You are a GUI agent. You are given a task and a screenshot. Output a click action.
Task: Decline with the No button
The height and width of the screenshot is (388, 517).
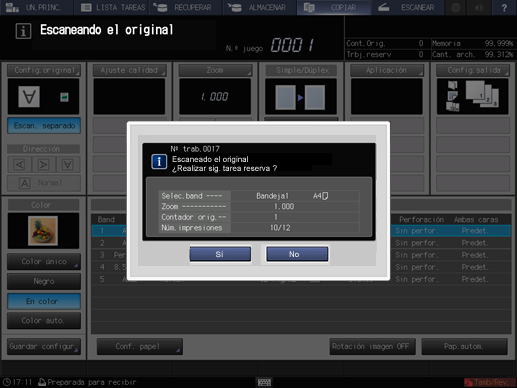[297, 254]
